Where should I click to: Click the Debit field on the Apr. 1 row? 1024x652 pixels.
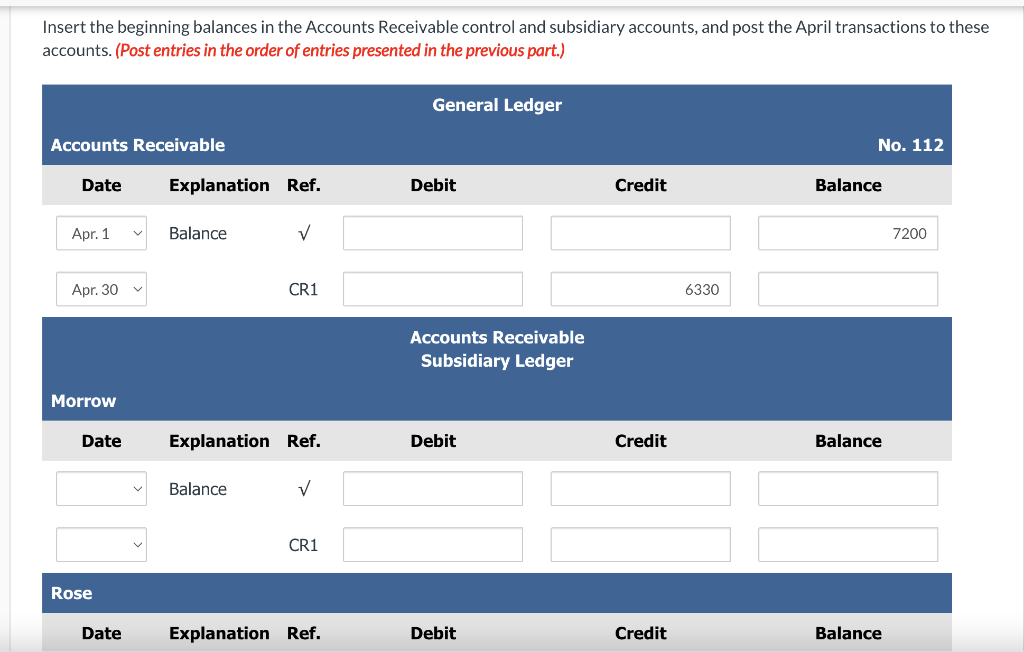432,232
